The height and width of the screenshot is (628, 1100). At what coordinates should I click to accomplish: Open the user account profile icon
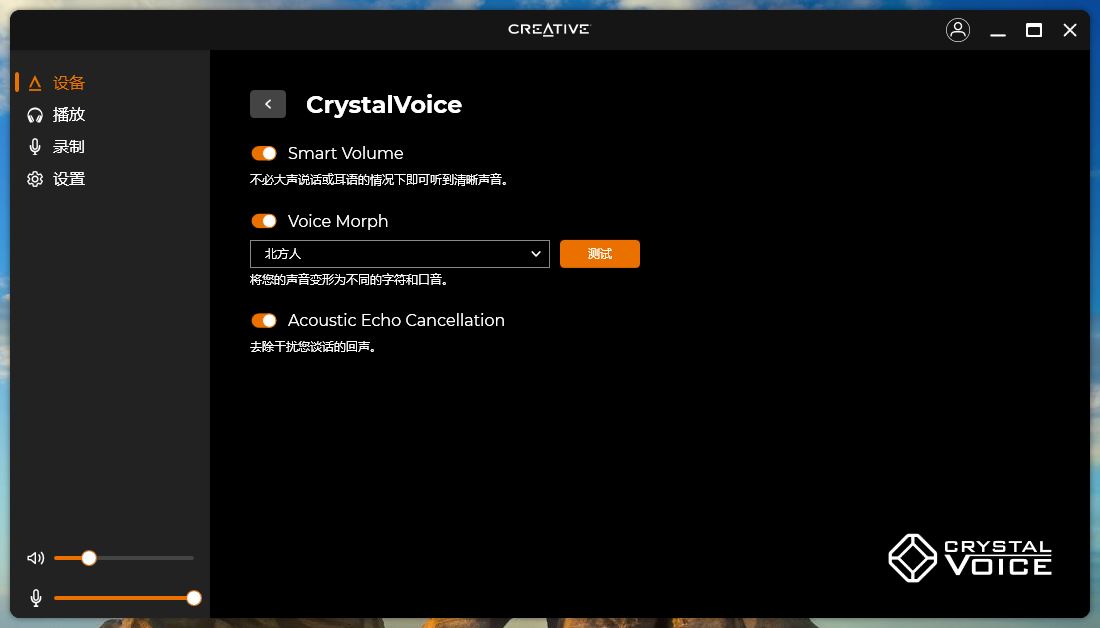[958, 30]
